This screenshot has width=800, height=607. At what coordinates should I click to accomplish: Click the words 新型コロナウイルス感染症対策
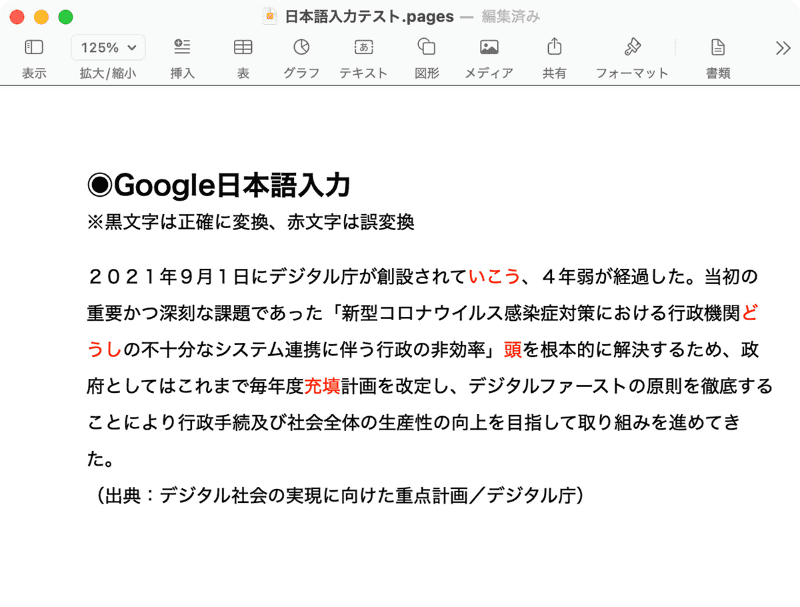(x=467, y=313)
